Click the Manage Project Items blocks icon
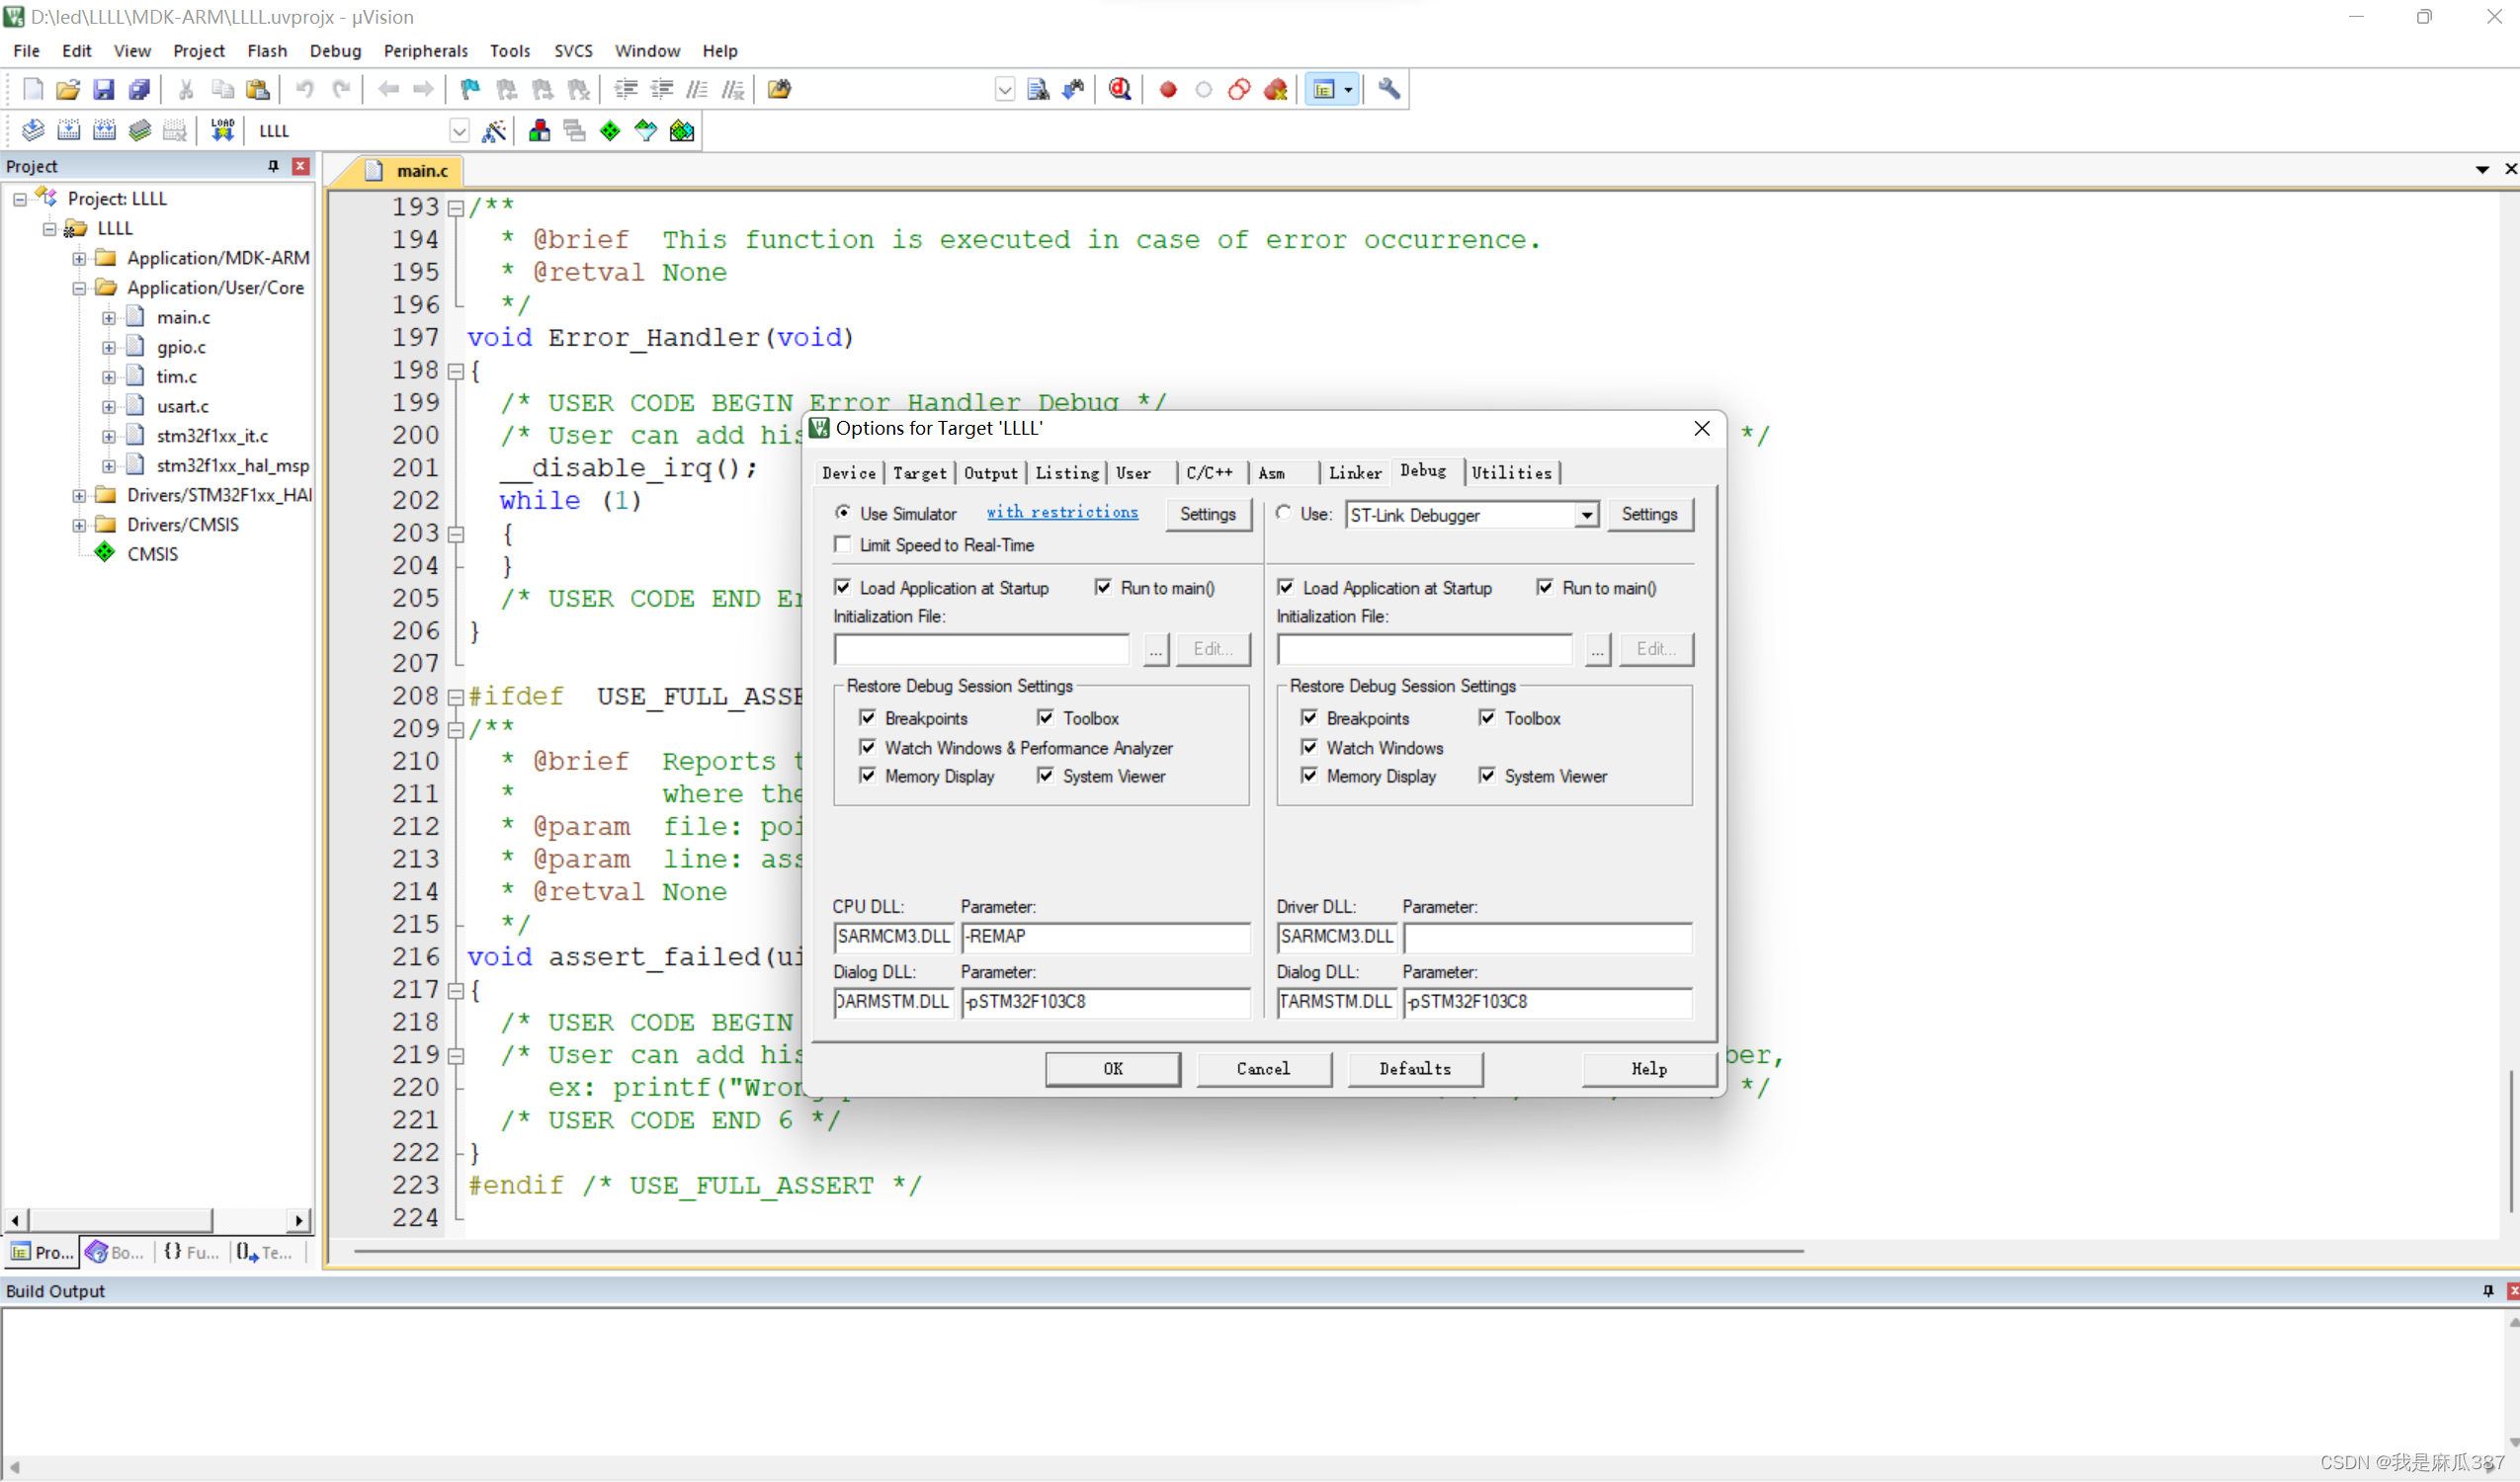Viewport: 2520px width, 1482px height. (539, 130)
